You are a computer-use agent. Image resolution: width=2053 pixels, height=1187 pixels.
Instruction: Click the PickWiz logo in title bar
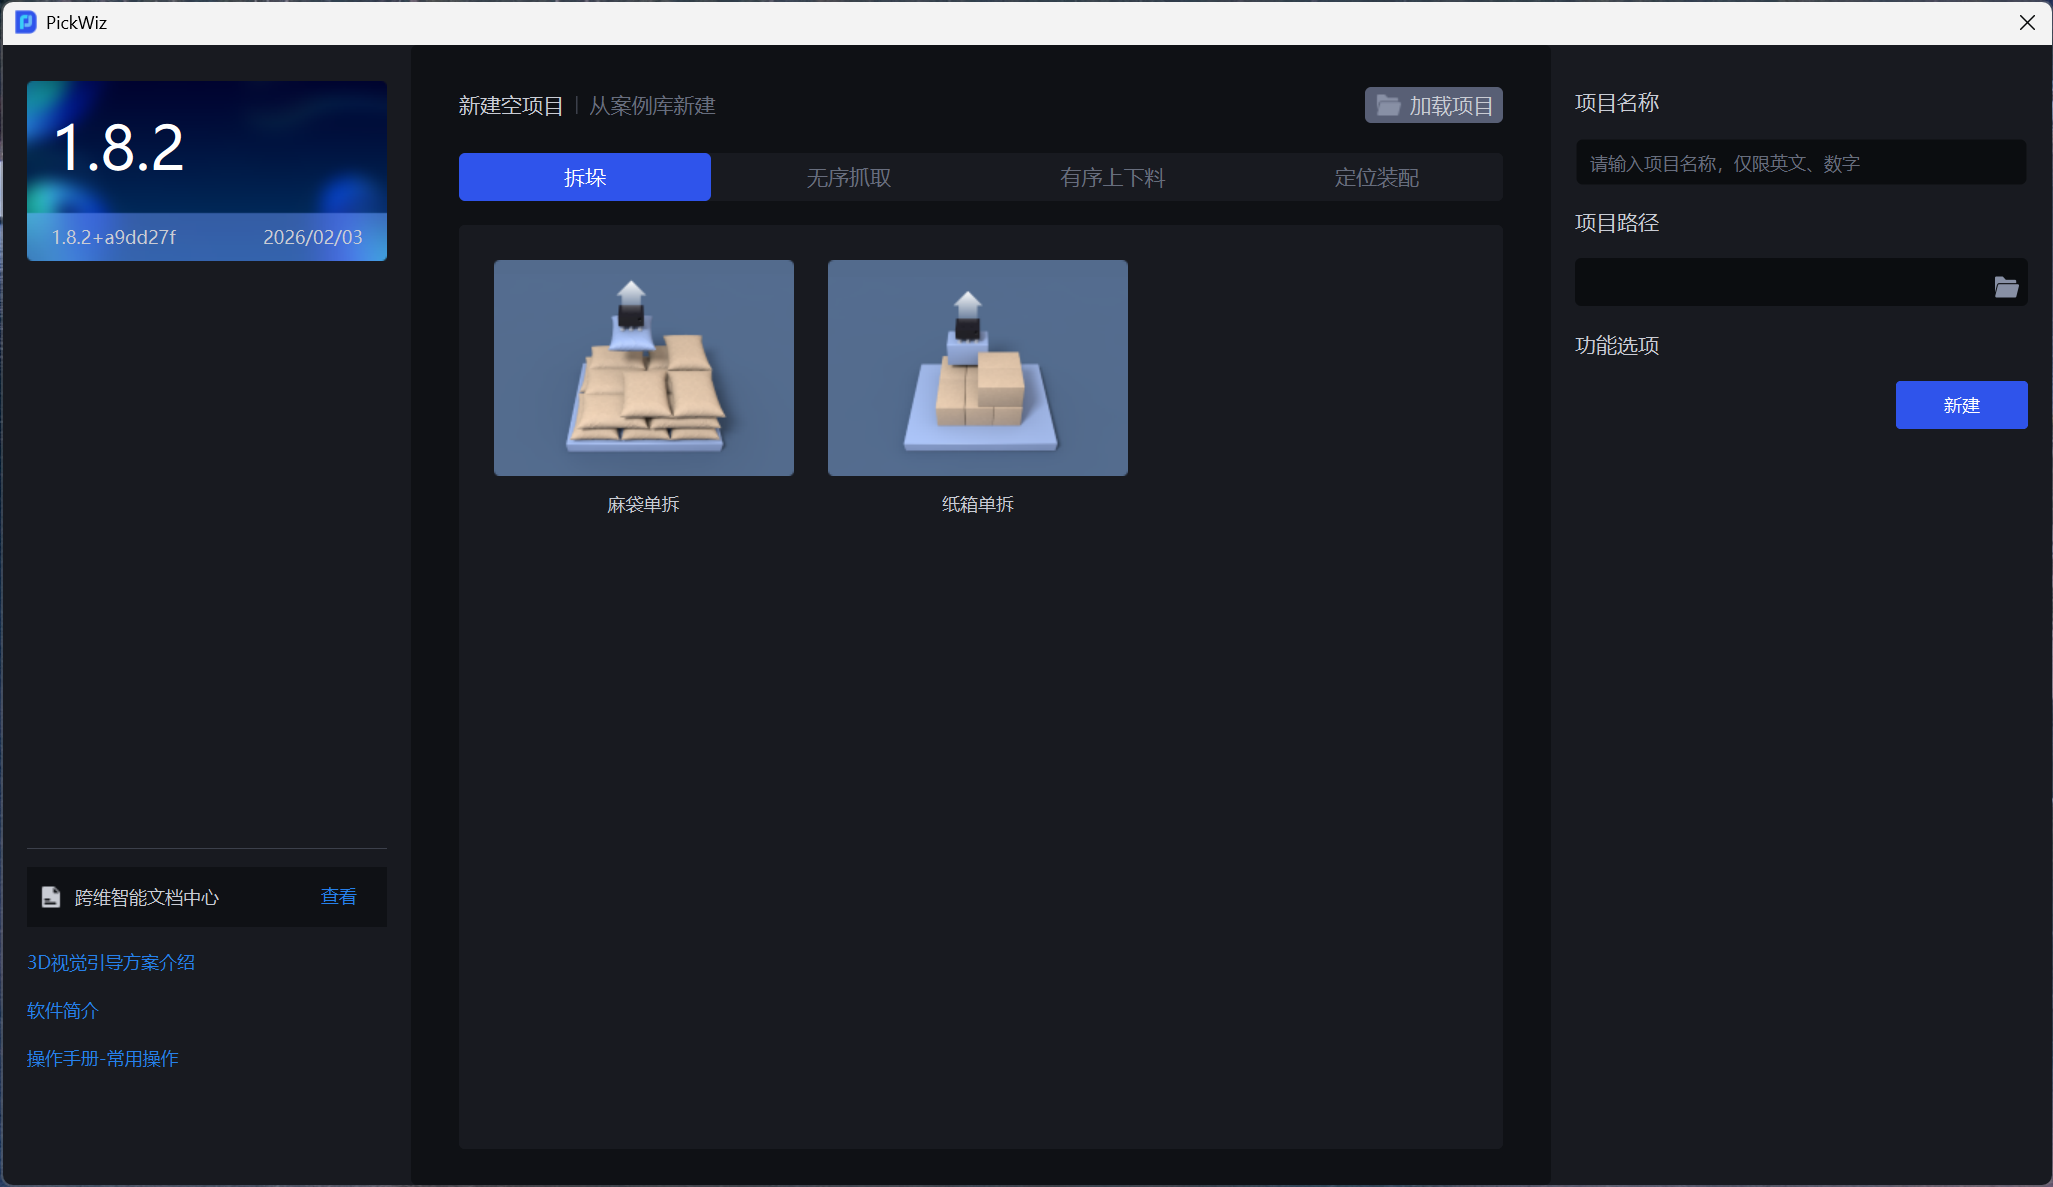click(26, 22)
